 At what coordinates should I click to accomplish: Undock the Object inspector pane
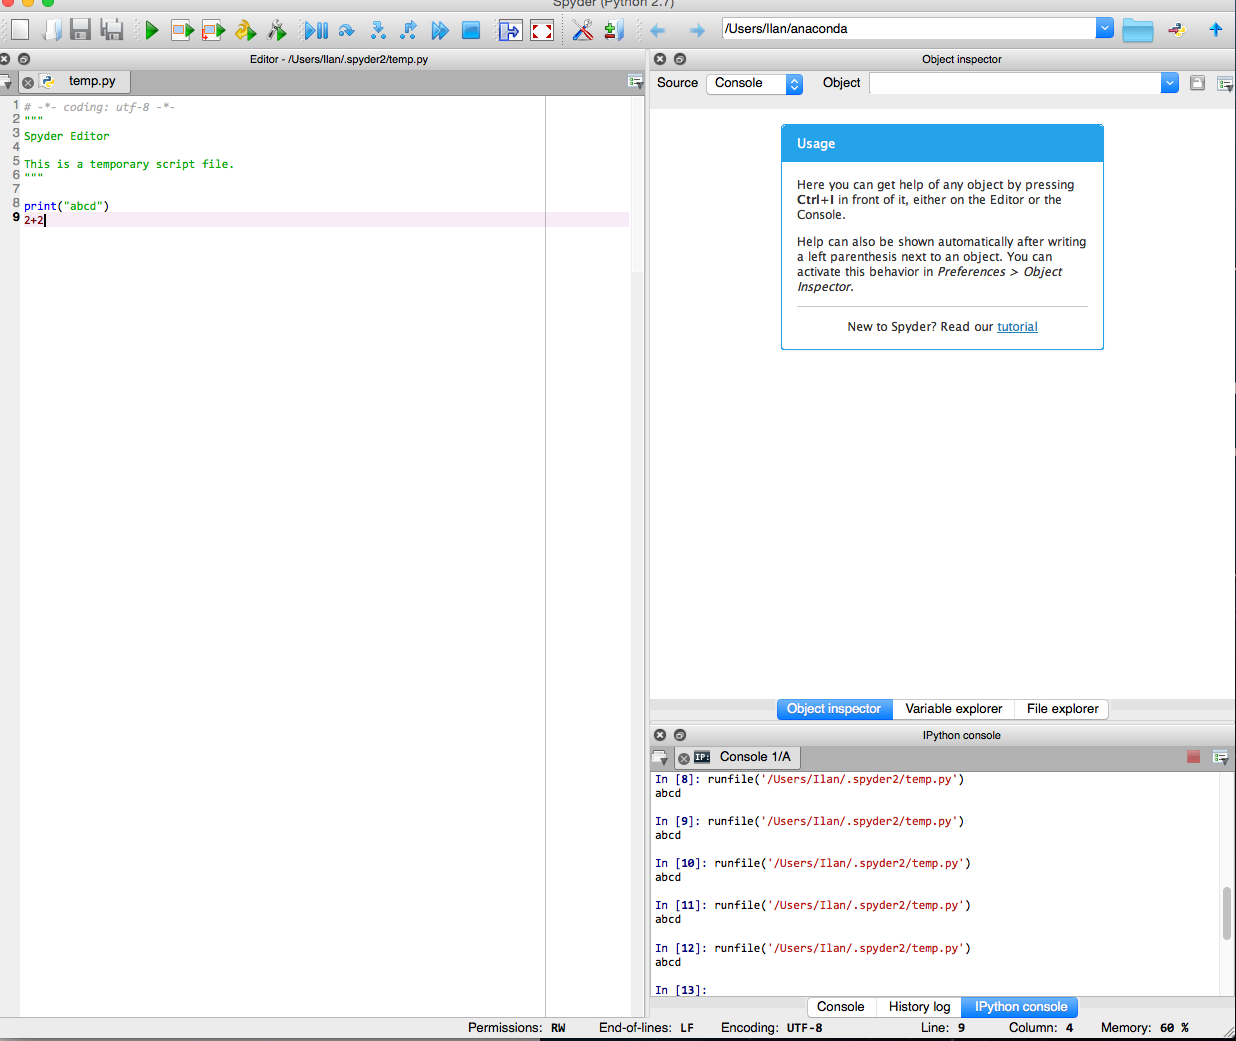point(680,59)
